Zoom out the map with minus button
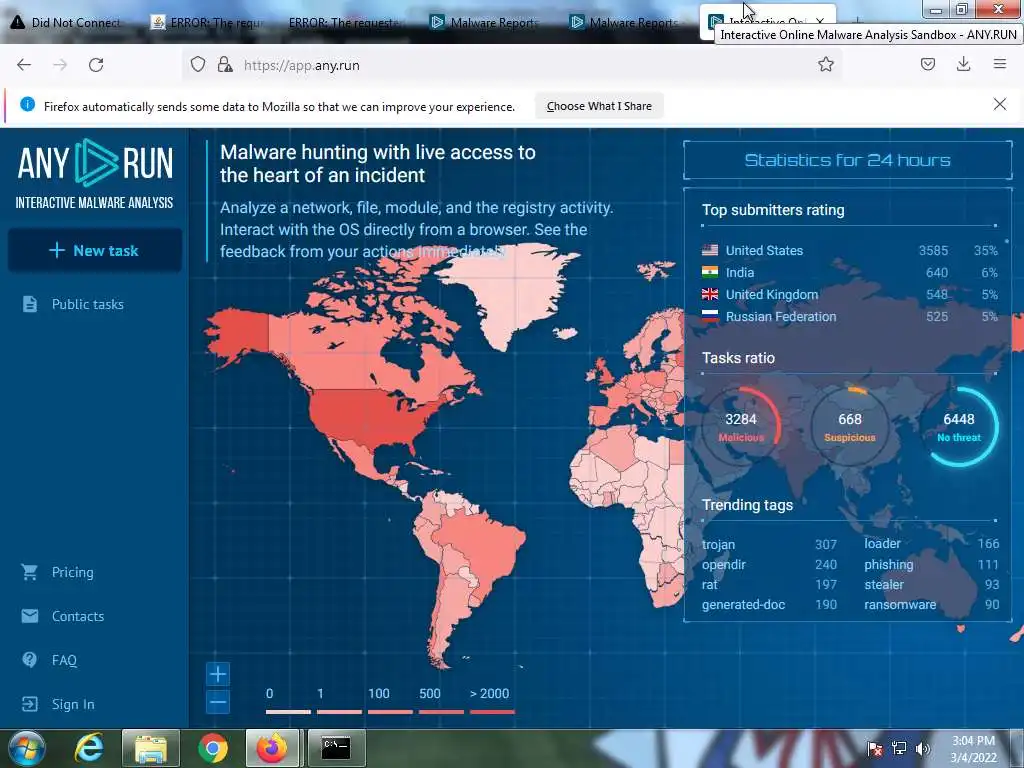The height and width of the screenshot is (768, 1024). (218, 703)
